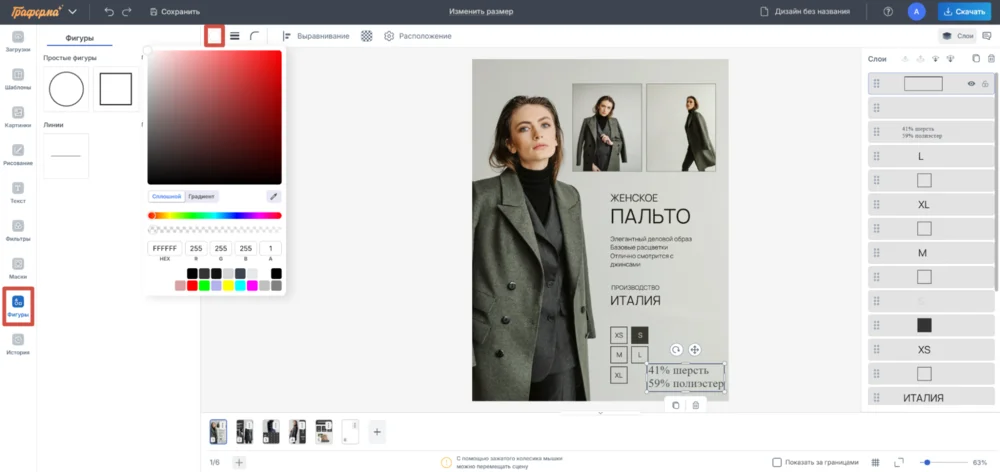
Task: Click the transparency checkerboard icon
Action: click(367, 36)
